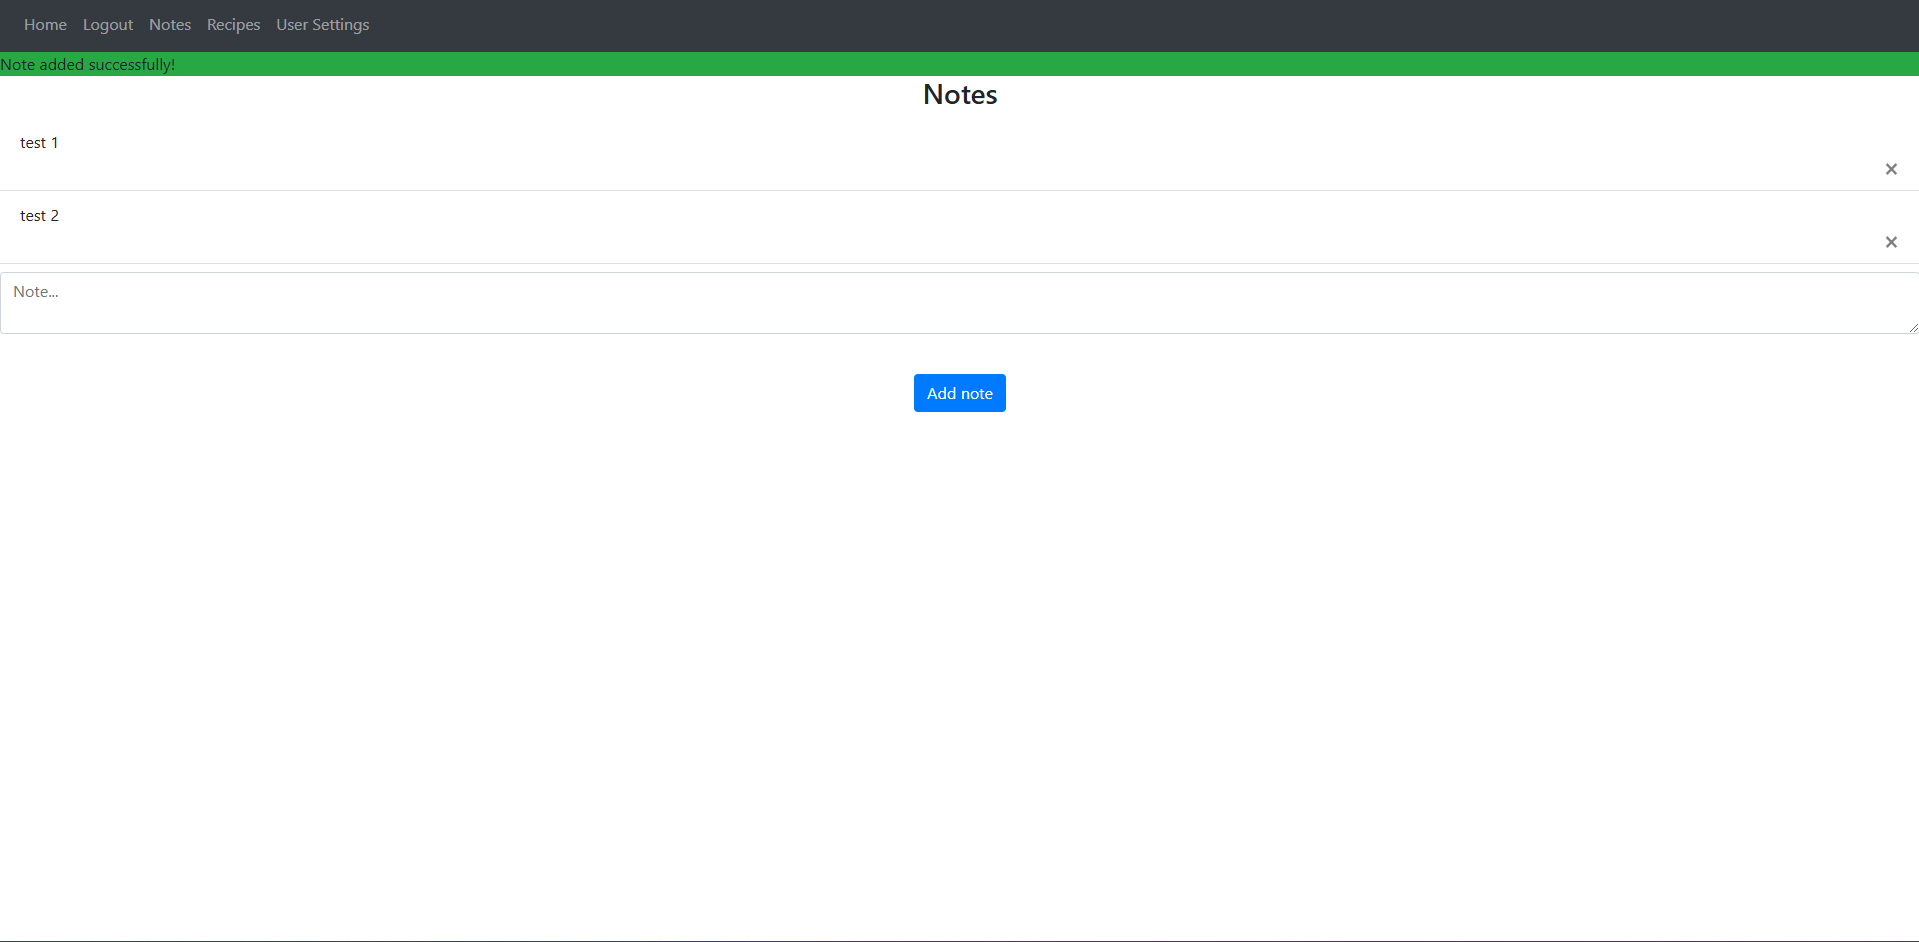Click blank page area below Add note
Image resolution: width=1919 pixels, height=942 pixels.
pyautogui.click(x=959, y=650)
